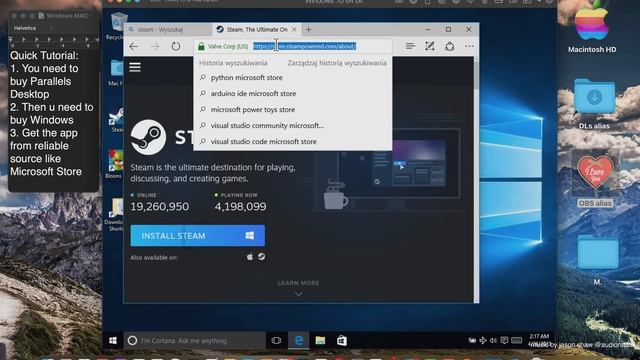This screenshot has height=360, width=640.
Task: Open File Explorer from taskbar
Action: coord(320,340)
